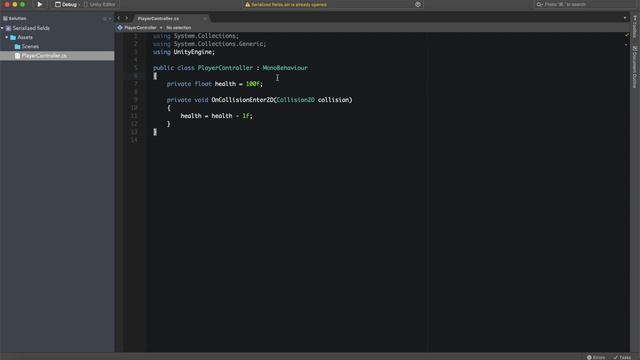The height and width of the screenshot is (360, 640).
Task: Click the PlayerController breadcrumb class icon
Action: click(x=120, y=28)
